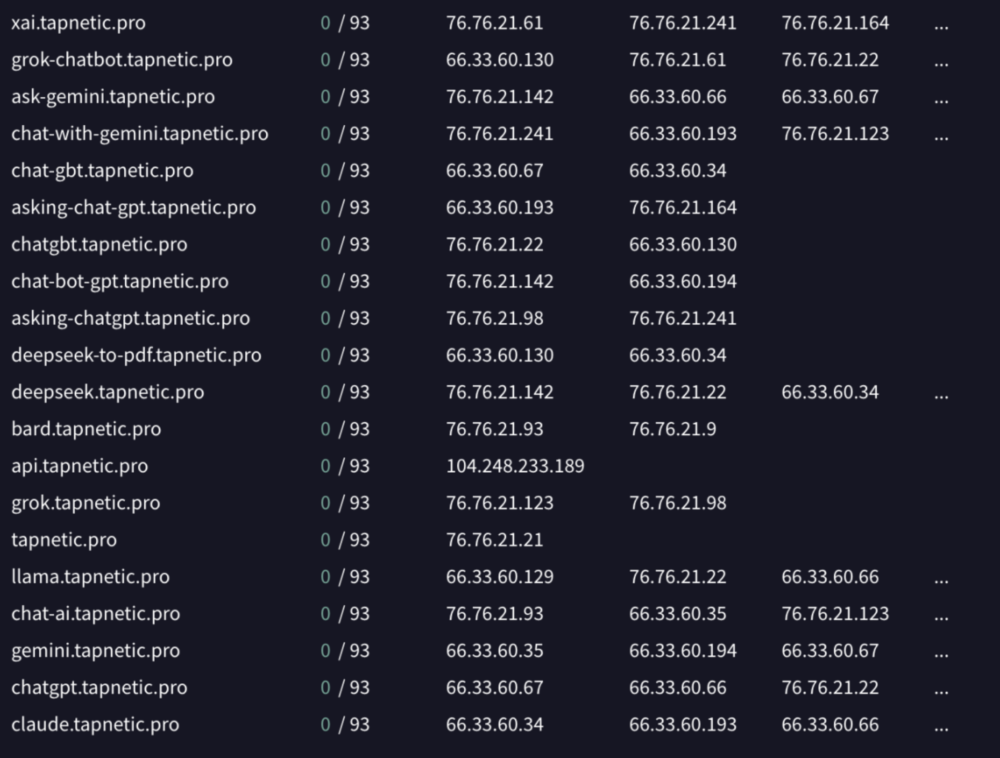
Task: Click detection ratio for grok.tapnetic.pro
Action: (x=345, y=504)
